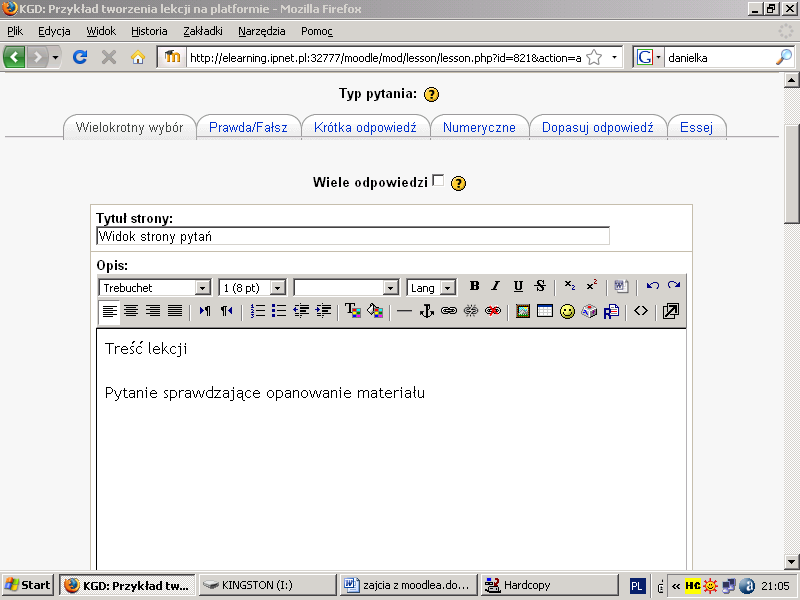Increase indent of the text

click(323, 311)
